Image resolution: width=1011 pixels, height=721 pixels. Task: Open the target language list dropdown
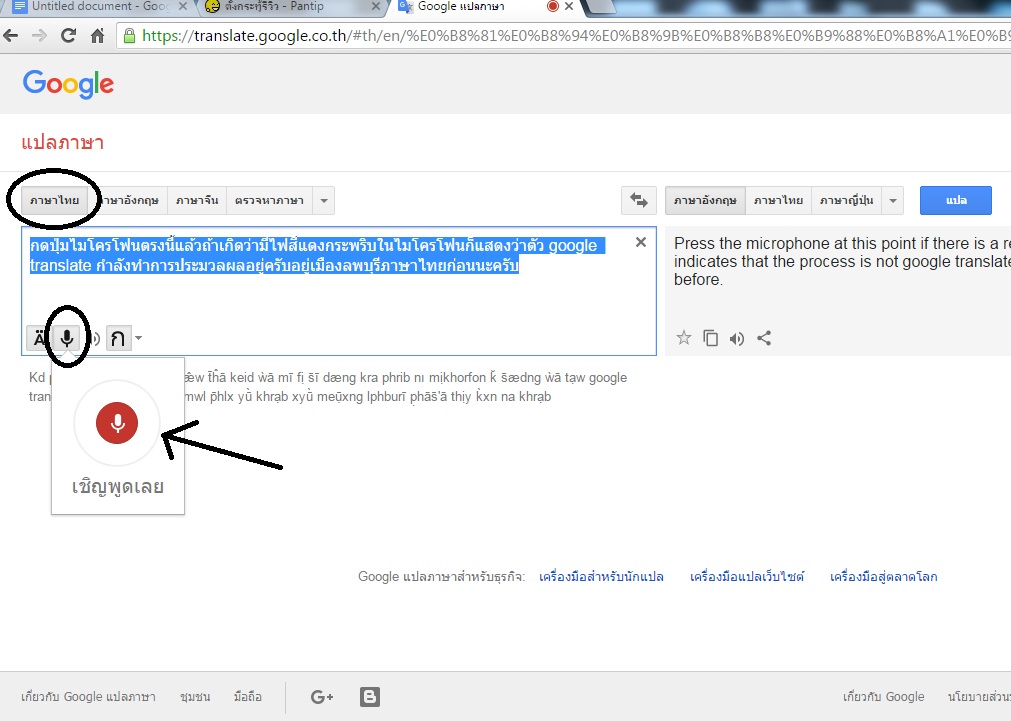pyautogui.click(x=893, y=201)
